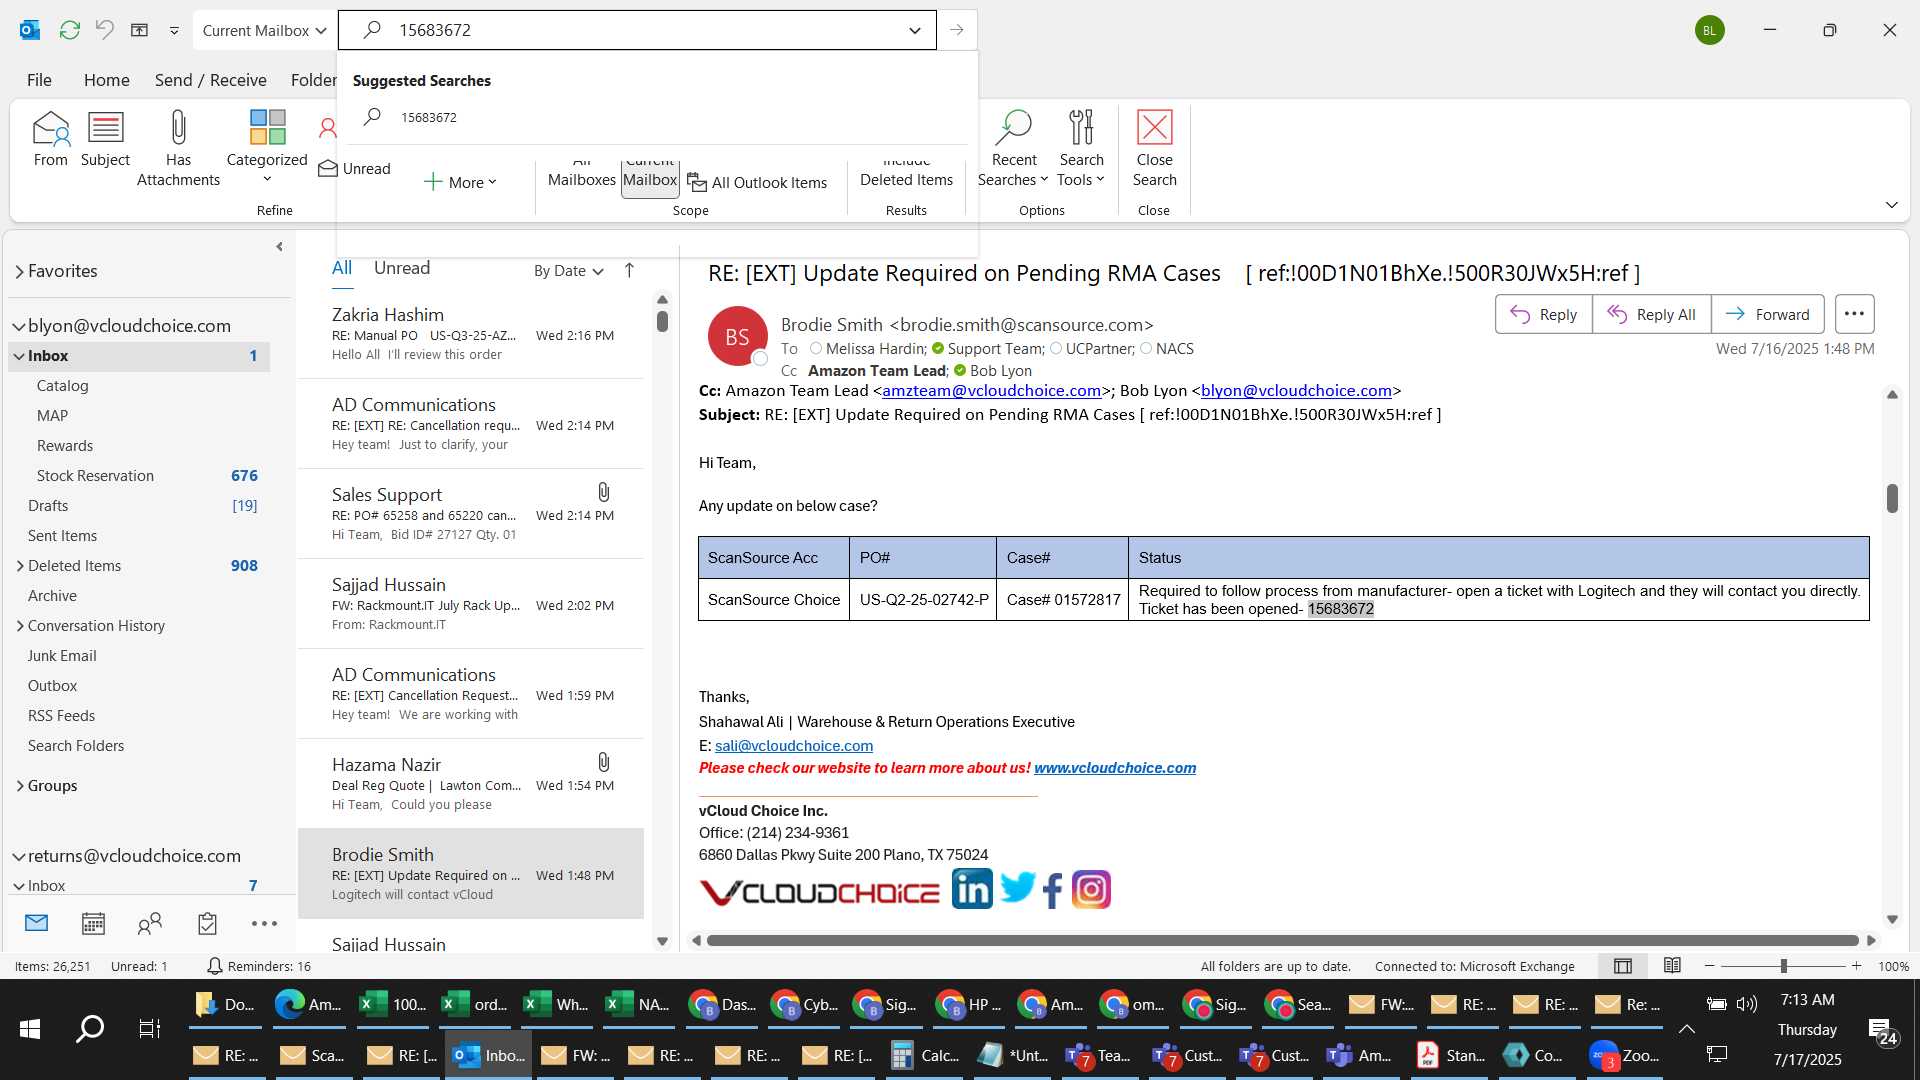Open Send / Receive tab
The width and height of the screenshot is (1920, 1080).
click(x=211, y=80)
